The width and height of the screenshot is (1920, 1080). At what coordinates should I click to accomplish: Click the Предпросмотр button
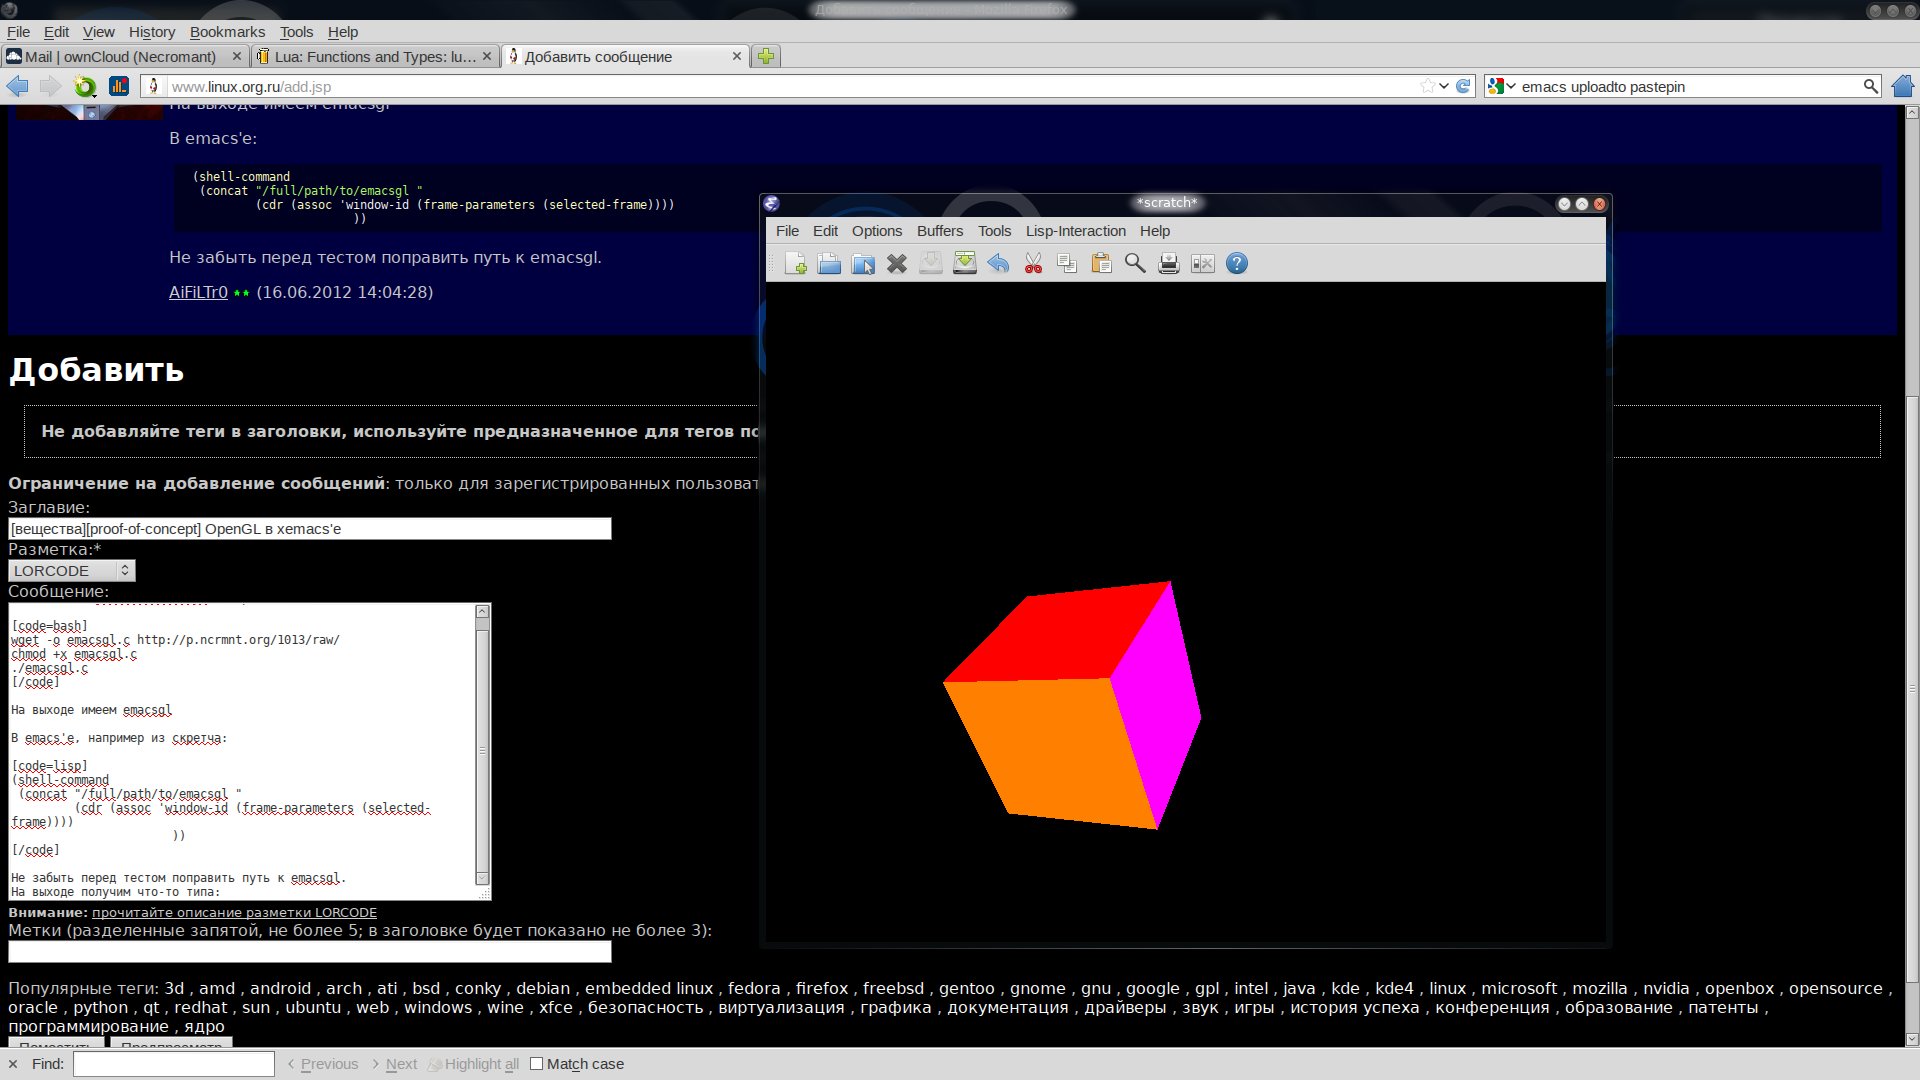(x=172, y=1046)
